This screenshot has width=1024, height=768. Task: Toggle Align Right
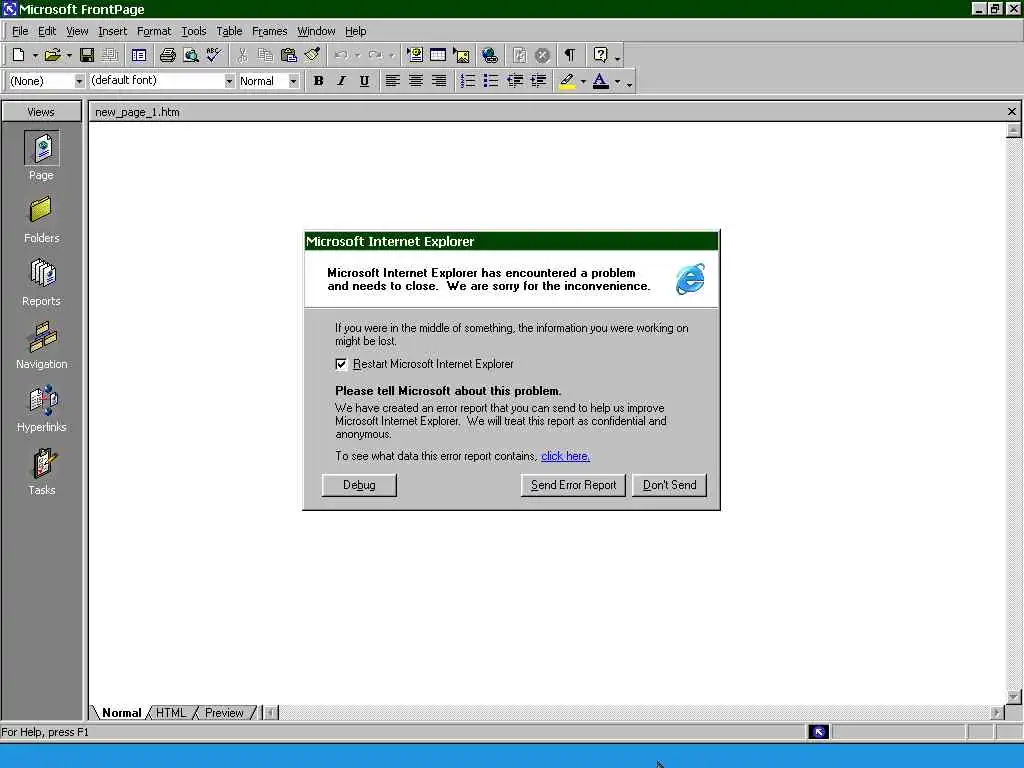[x=439, y=81]
